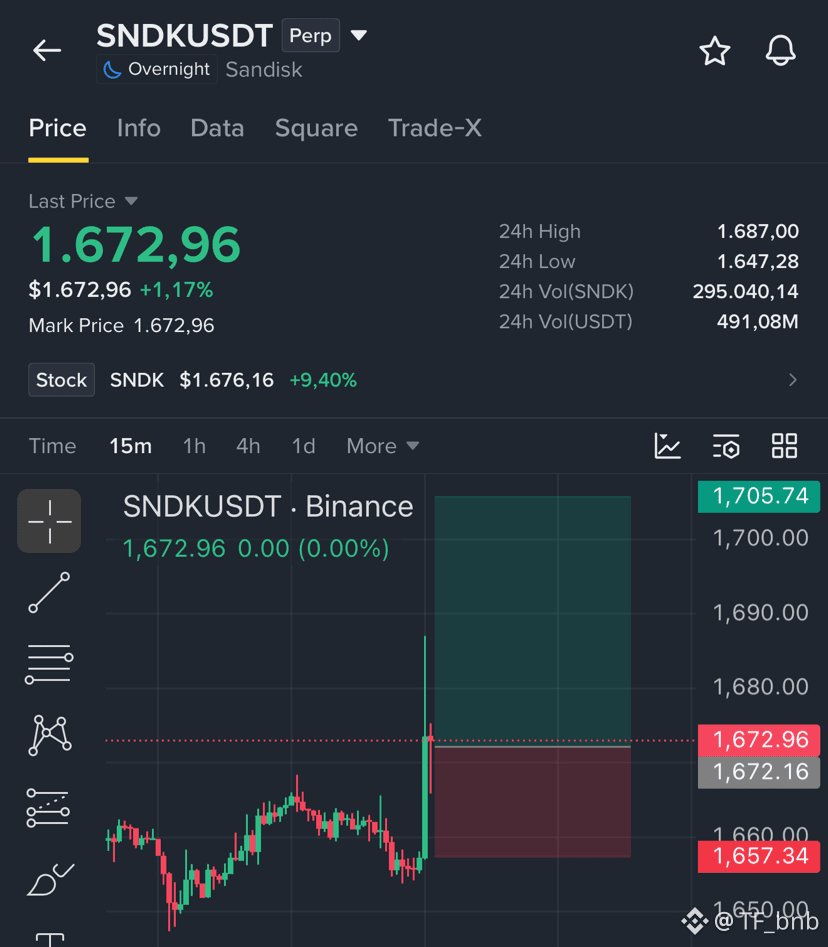Select the 4h interval
Screen dimensions: 828x947
pos(248,446)
